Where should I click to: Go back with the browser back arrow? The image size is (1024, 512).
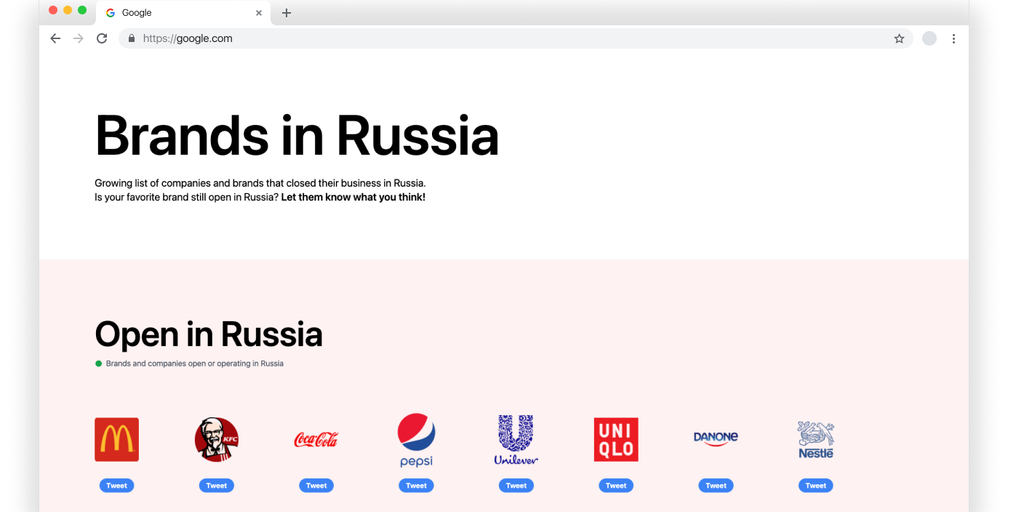point(56,39)
